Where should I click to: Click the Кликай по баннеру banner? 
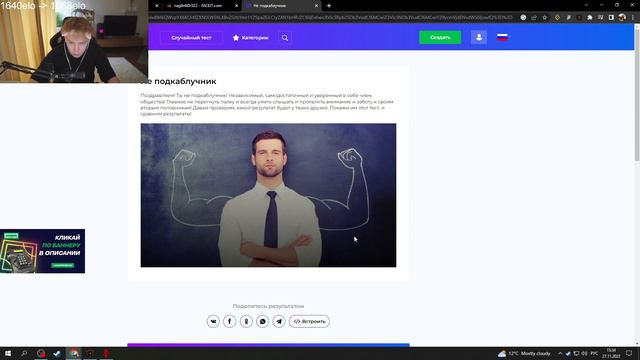(42, 251)
